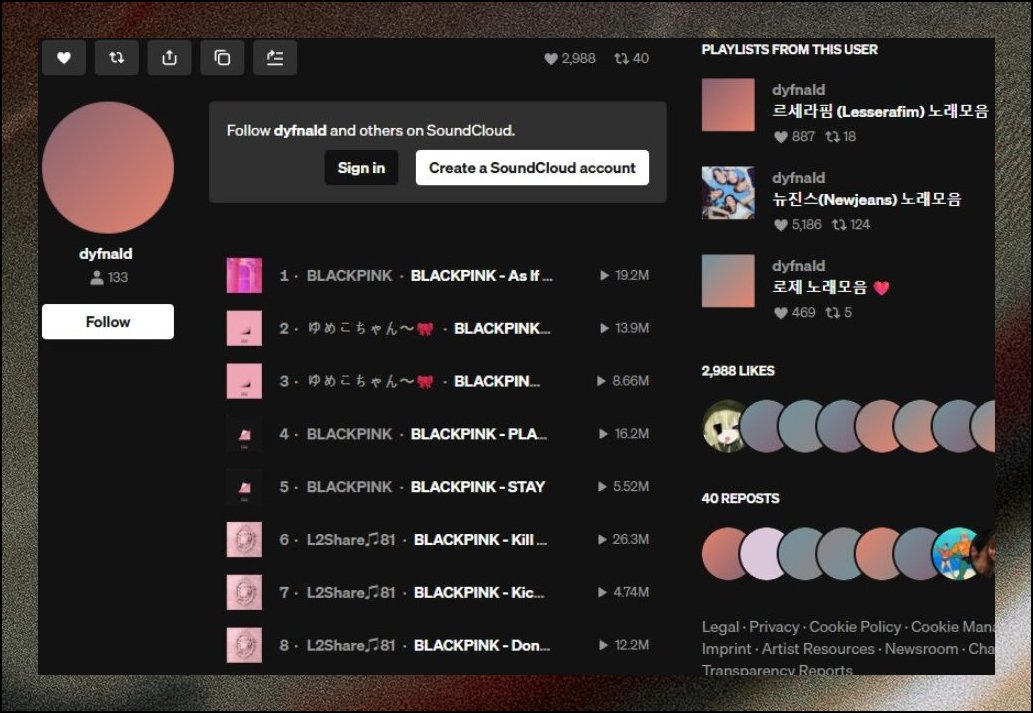Open the dyfnald username under the avatar
Image resolution: width=1033 pixels, height=713 pixels.
(x=105, y=254)
